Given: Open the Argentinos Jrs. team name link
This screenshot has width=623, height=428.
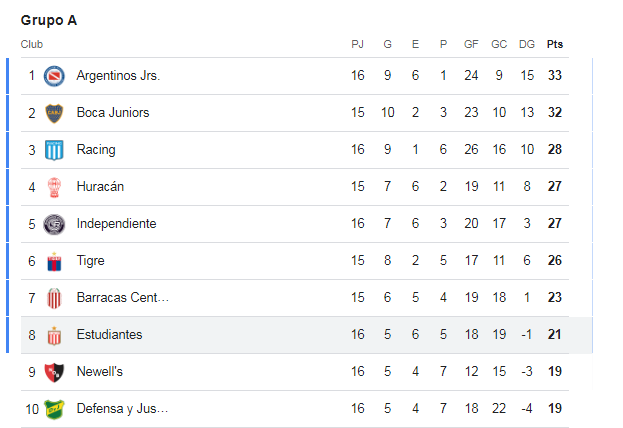Looking at the screenshot, I should [118, 75].
